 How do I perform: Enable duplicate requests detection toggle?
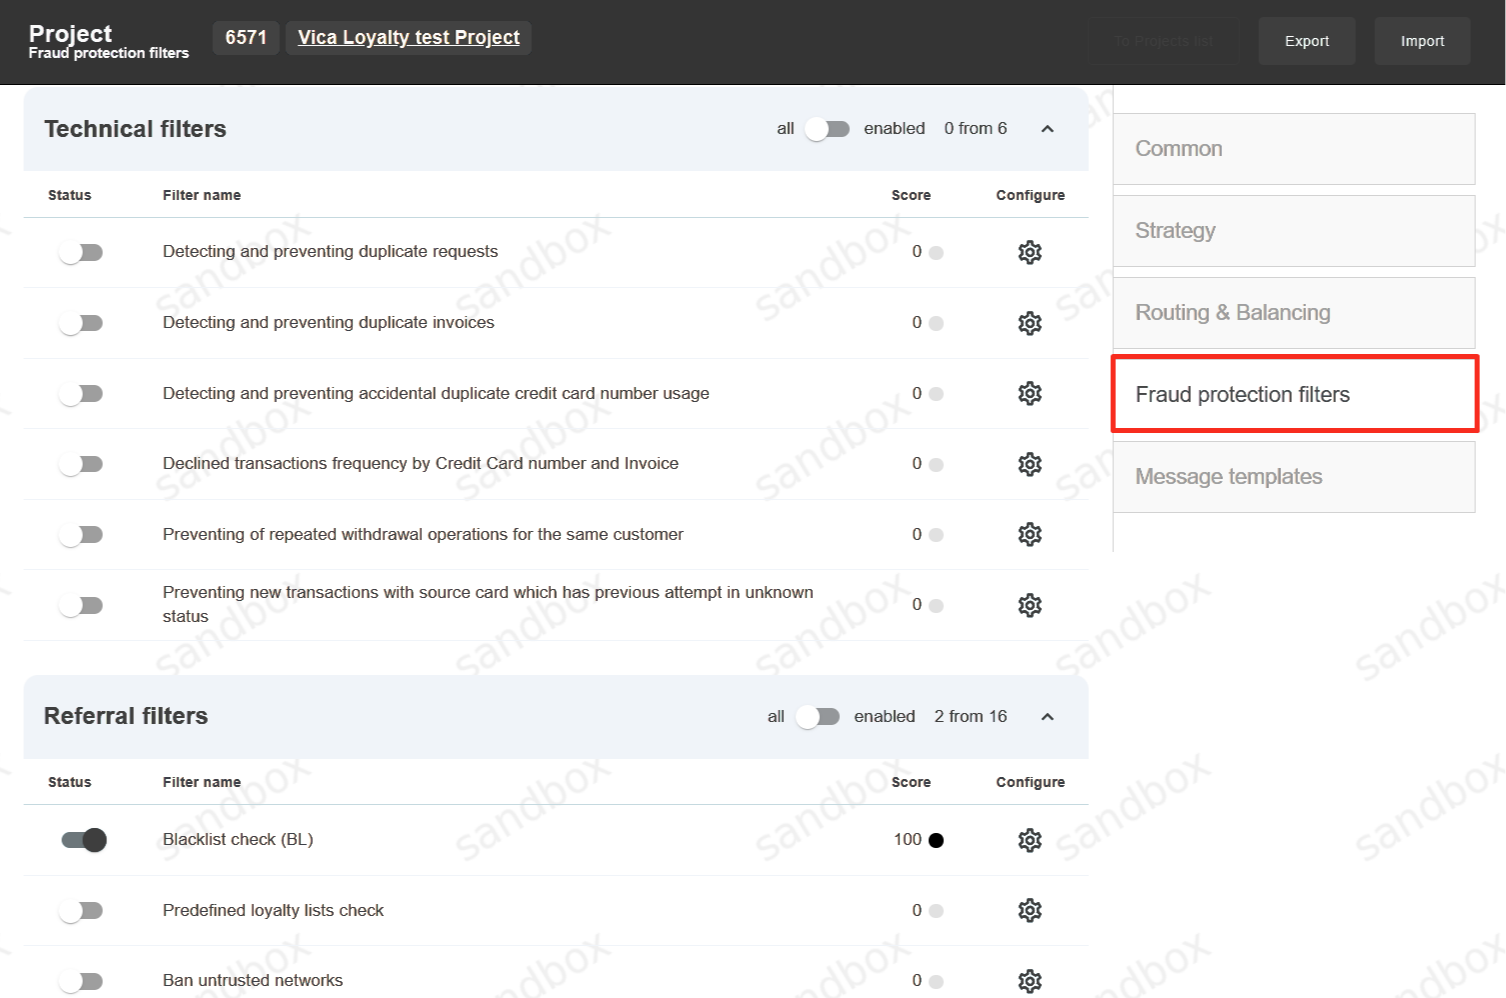coord(81,252)
